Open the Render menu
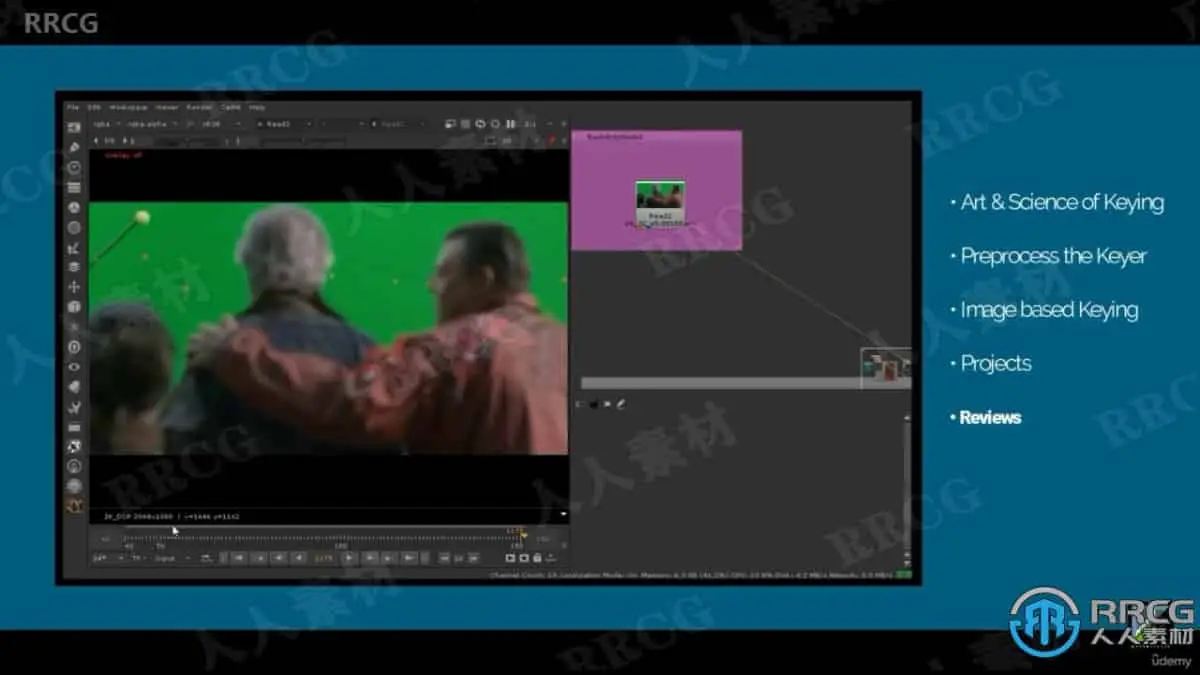 click(x=199, y=106)
